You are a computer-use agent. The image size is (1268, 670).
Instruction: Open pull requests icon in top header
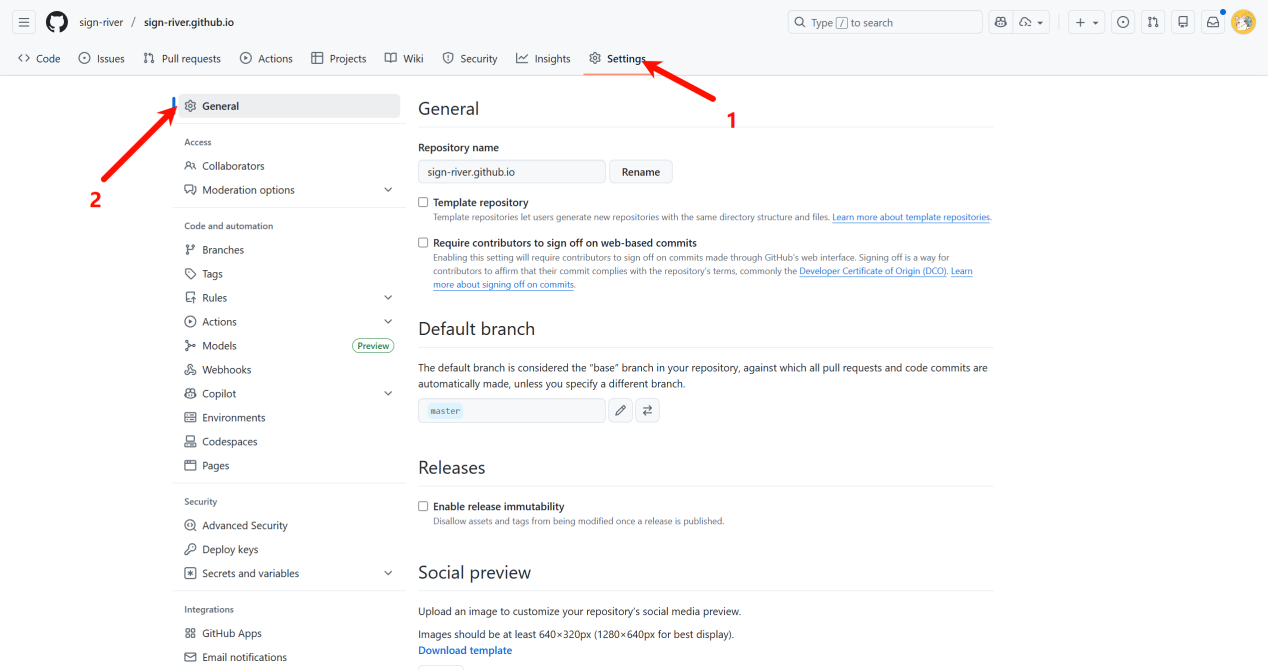tap(1154, 22)
